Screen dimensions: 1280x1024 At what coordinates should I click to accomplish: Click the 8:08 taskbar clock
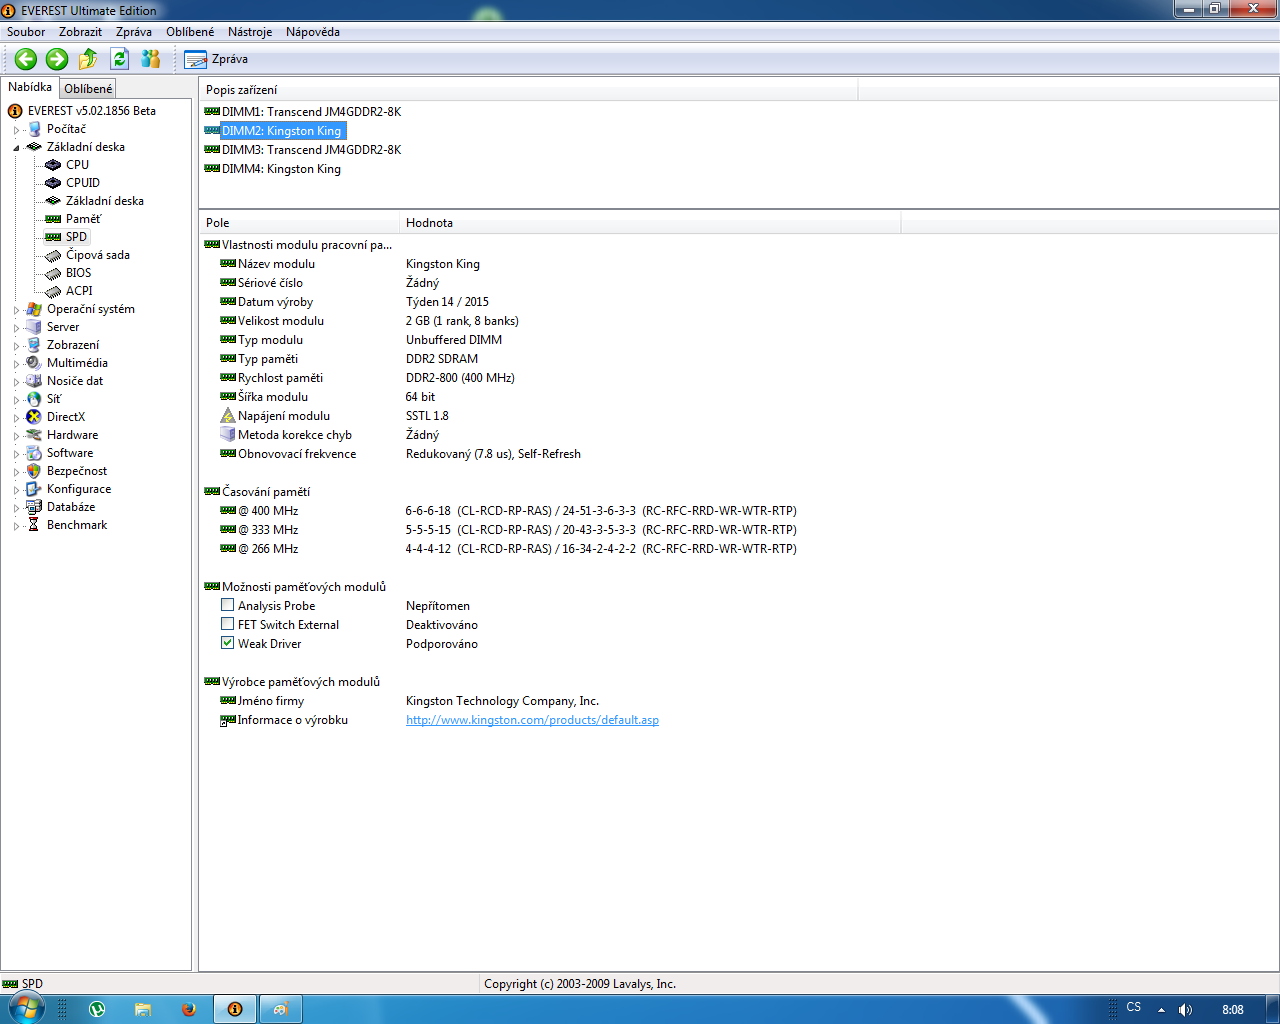tap(1233, 1010)
